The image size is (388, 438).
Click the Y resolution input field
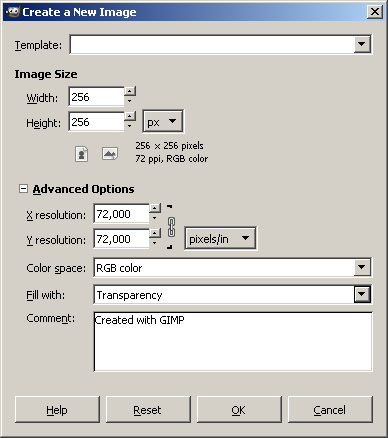tap(121, 239)
